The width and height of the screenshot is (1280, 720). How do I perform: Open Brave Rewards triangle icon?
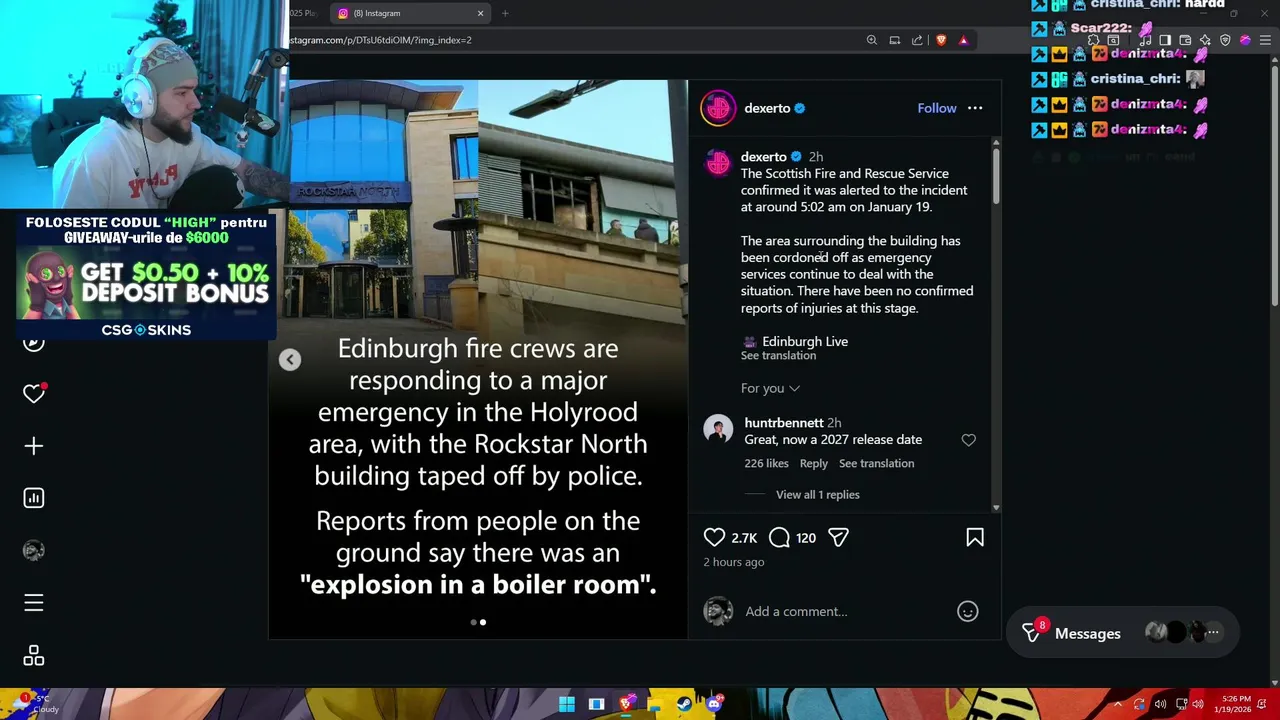963,40
